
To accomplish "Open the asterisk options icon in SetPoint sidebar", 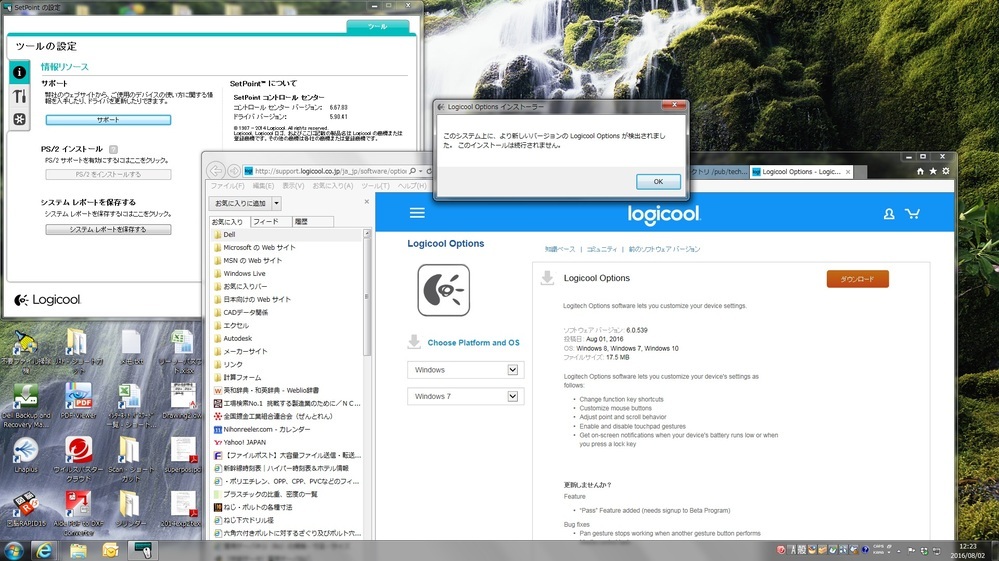I will click(19, 119).
